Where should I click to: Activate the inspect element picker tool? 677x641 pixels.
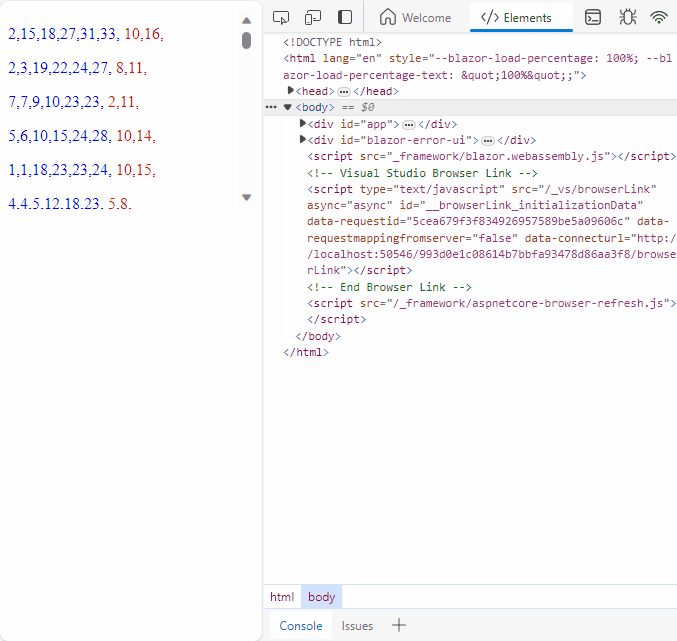(281, 17)
